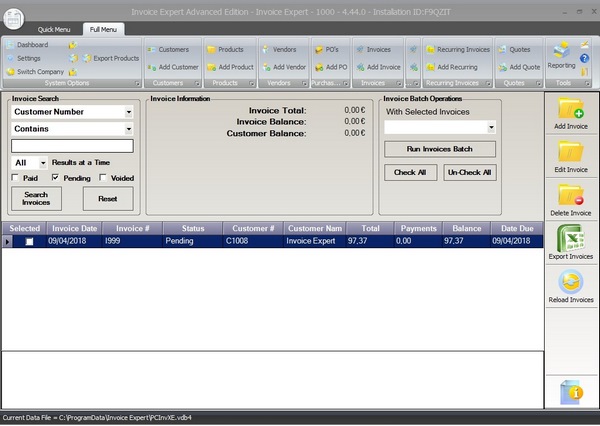The width and height of the screenshot is (600, 426).
Task: Open Settings in the ribbon
Action: (x=24, y=58)
